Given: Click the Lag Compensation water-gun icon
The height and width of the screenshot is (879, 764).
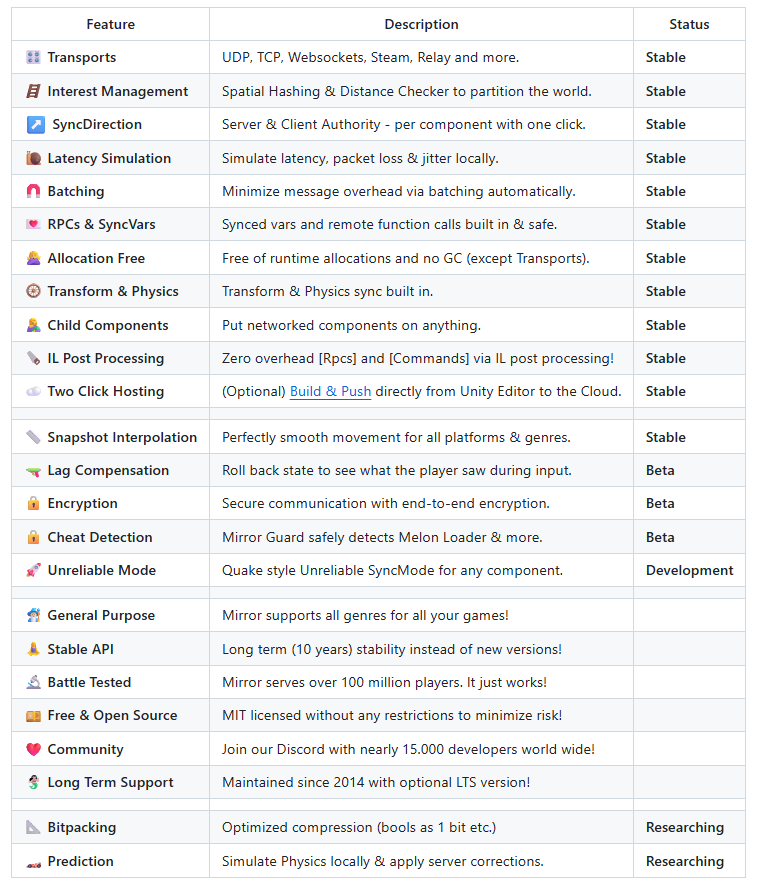Looking at the screenshot, I should coord(34,471).
